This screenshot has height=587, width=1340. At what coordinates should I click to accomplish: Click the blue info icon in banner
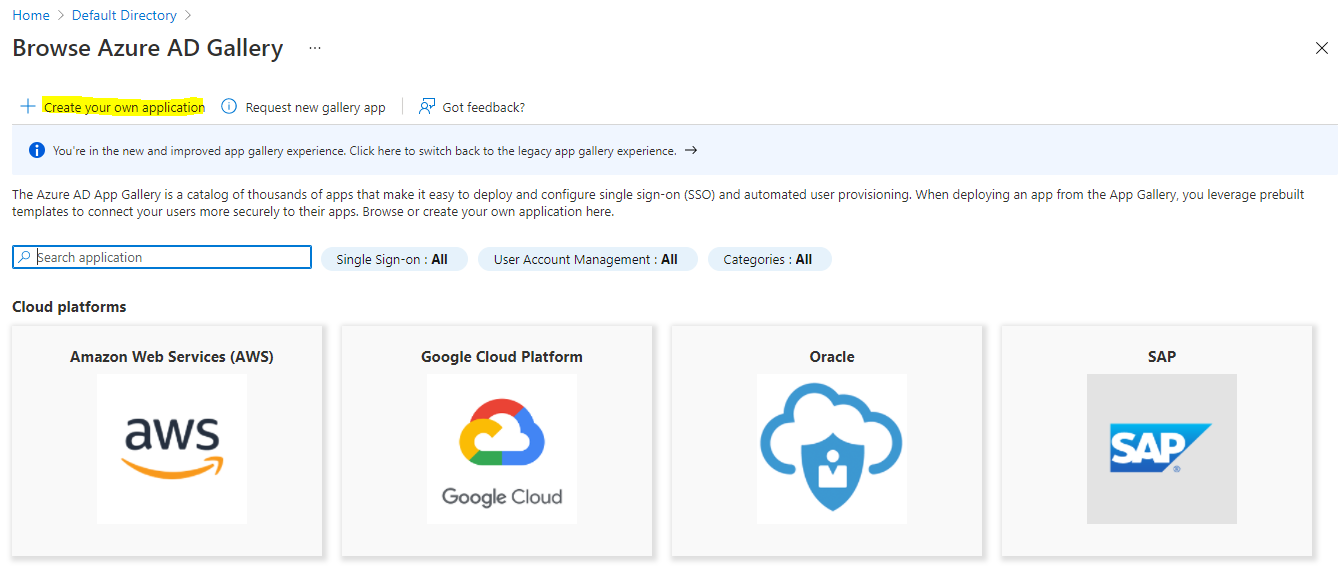point(37,151)
